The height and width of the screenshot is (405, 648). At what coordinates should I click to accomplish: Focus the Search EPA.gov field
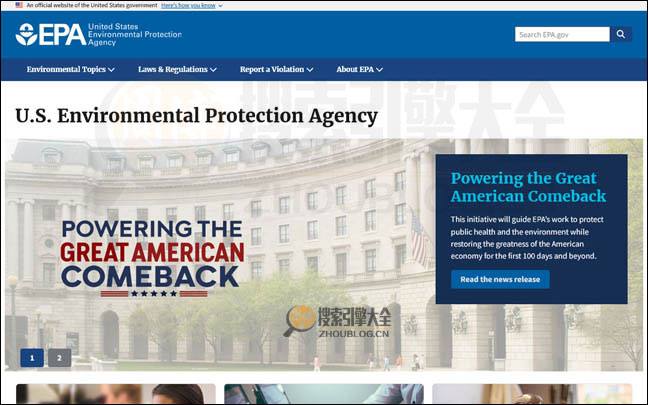562,34
